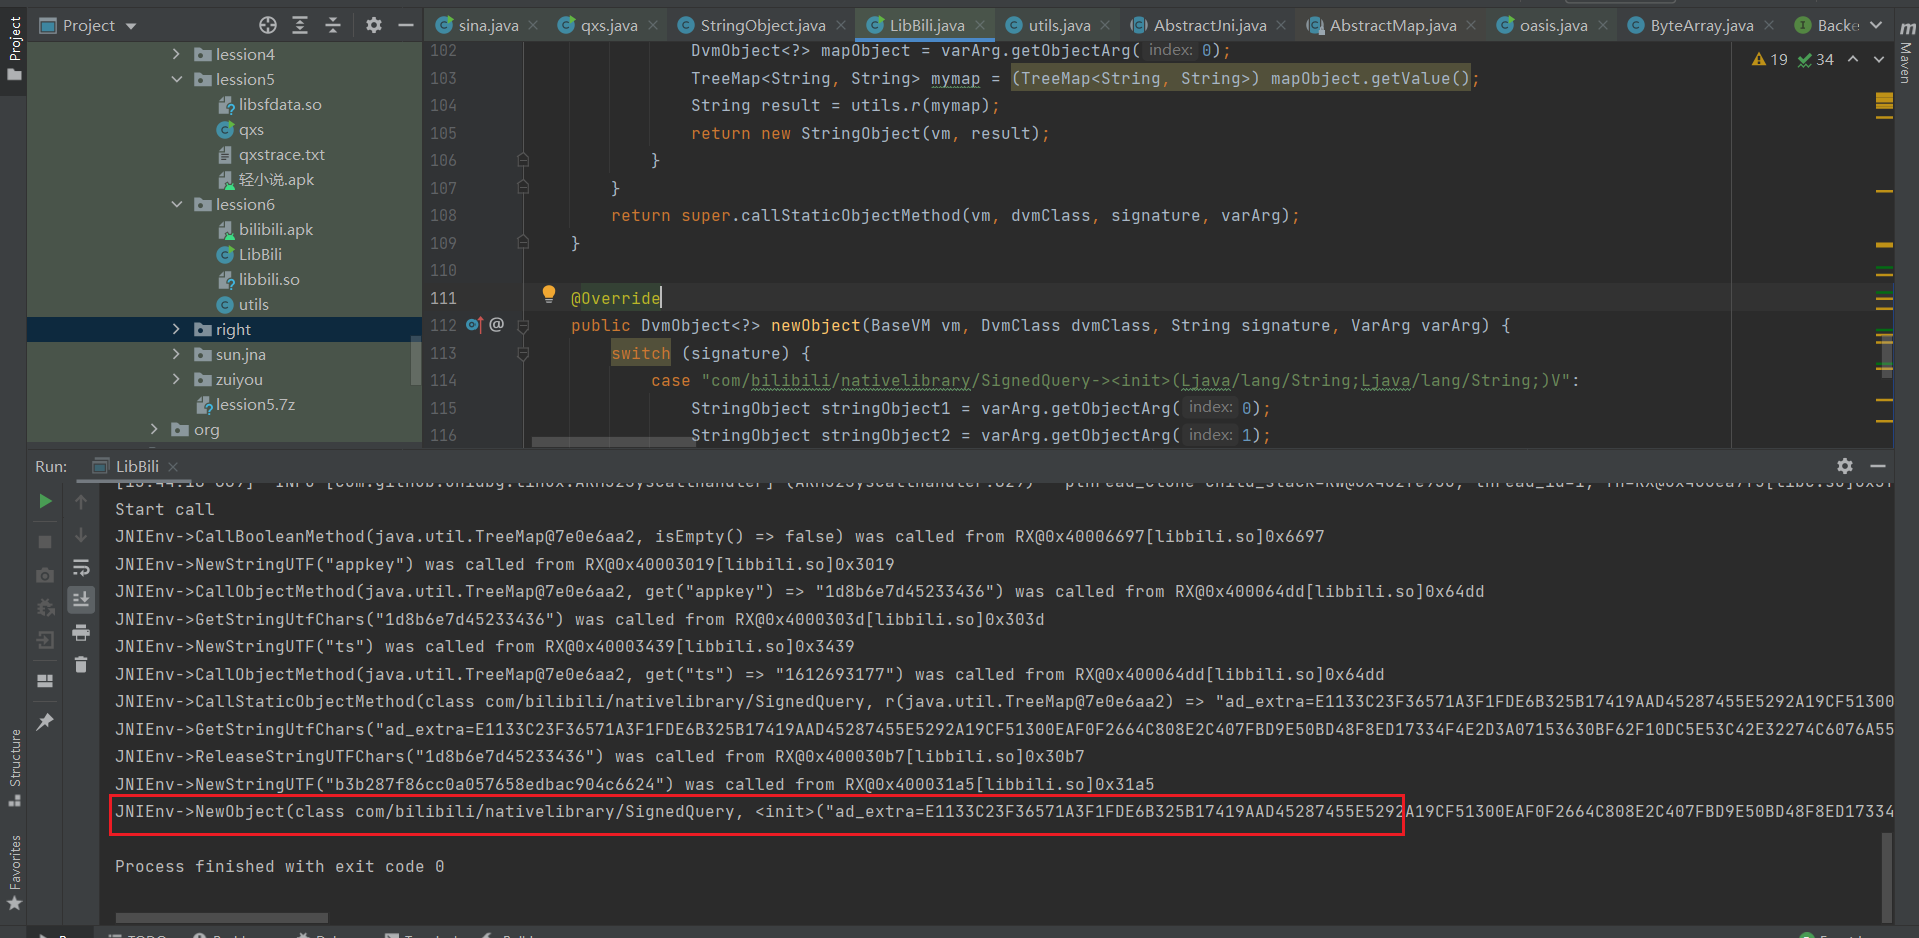This screenshot has height=938, width=1919.
Task: Click the Run console horizontal scrollbar
Action: (221, 917)
